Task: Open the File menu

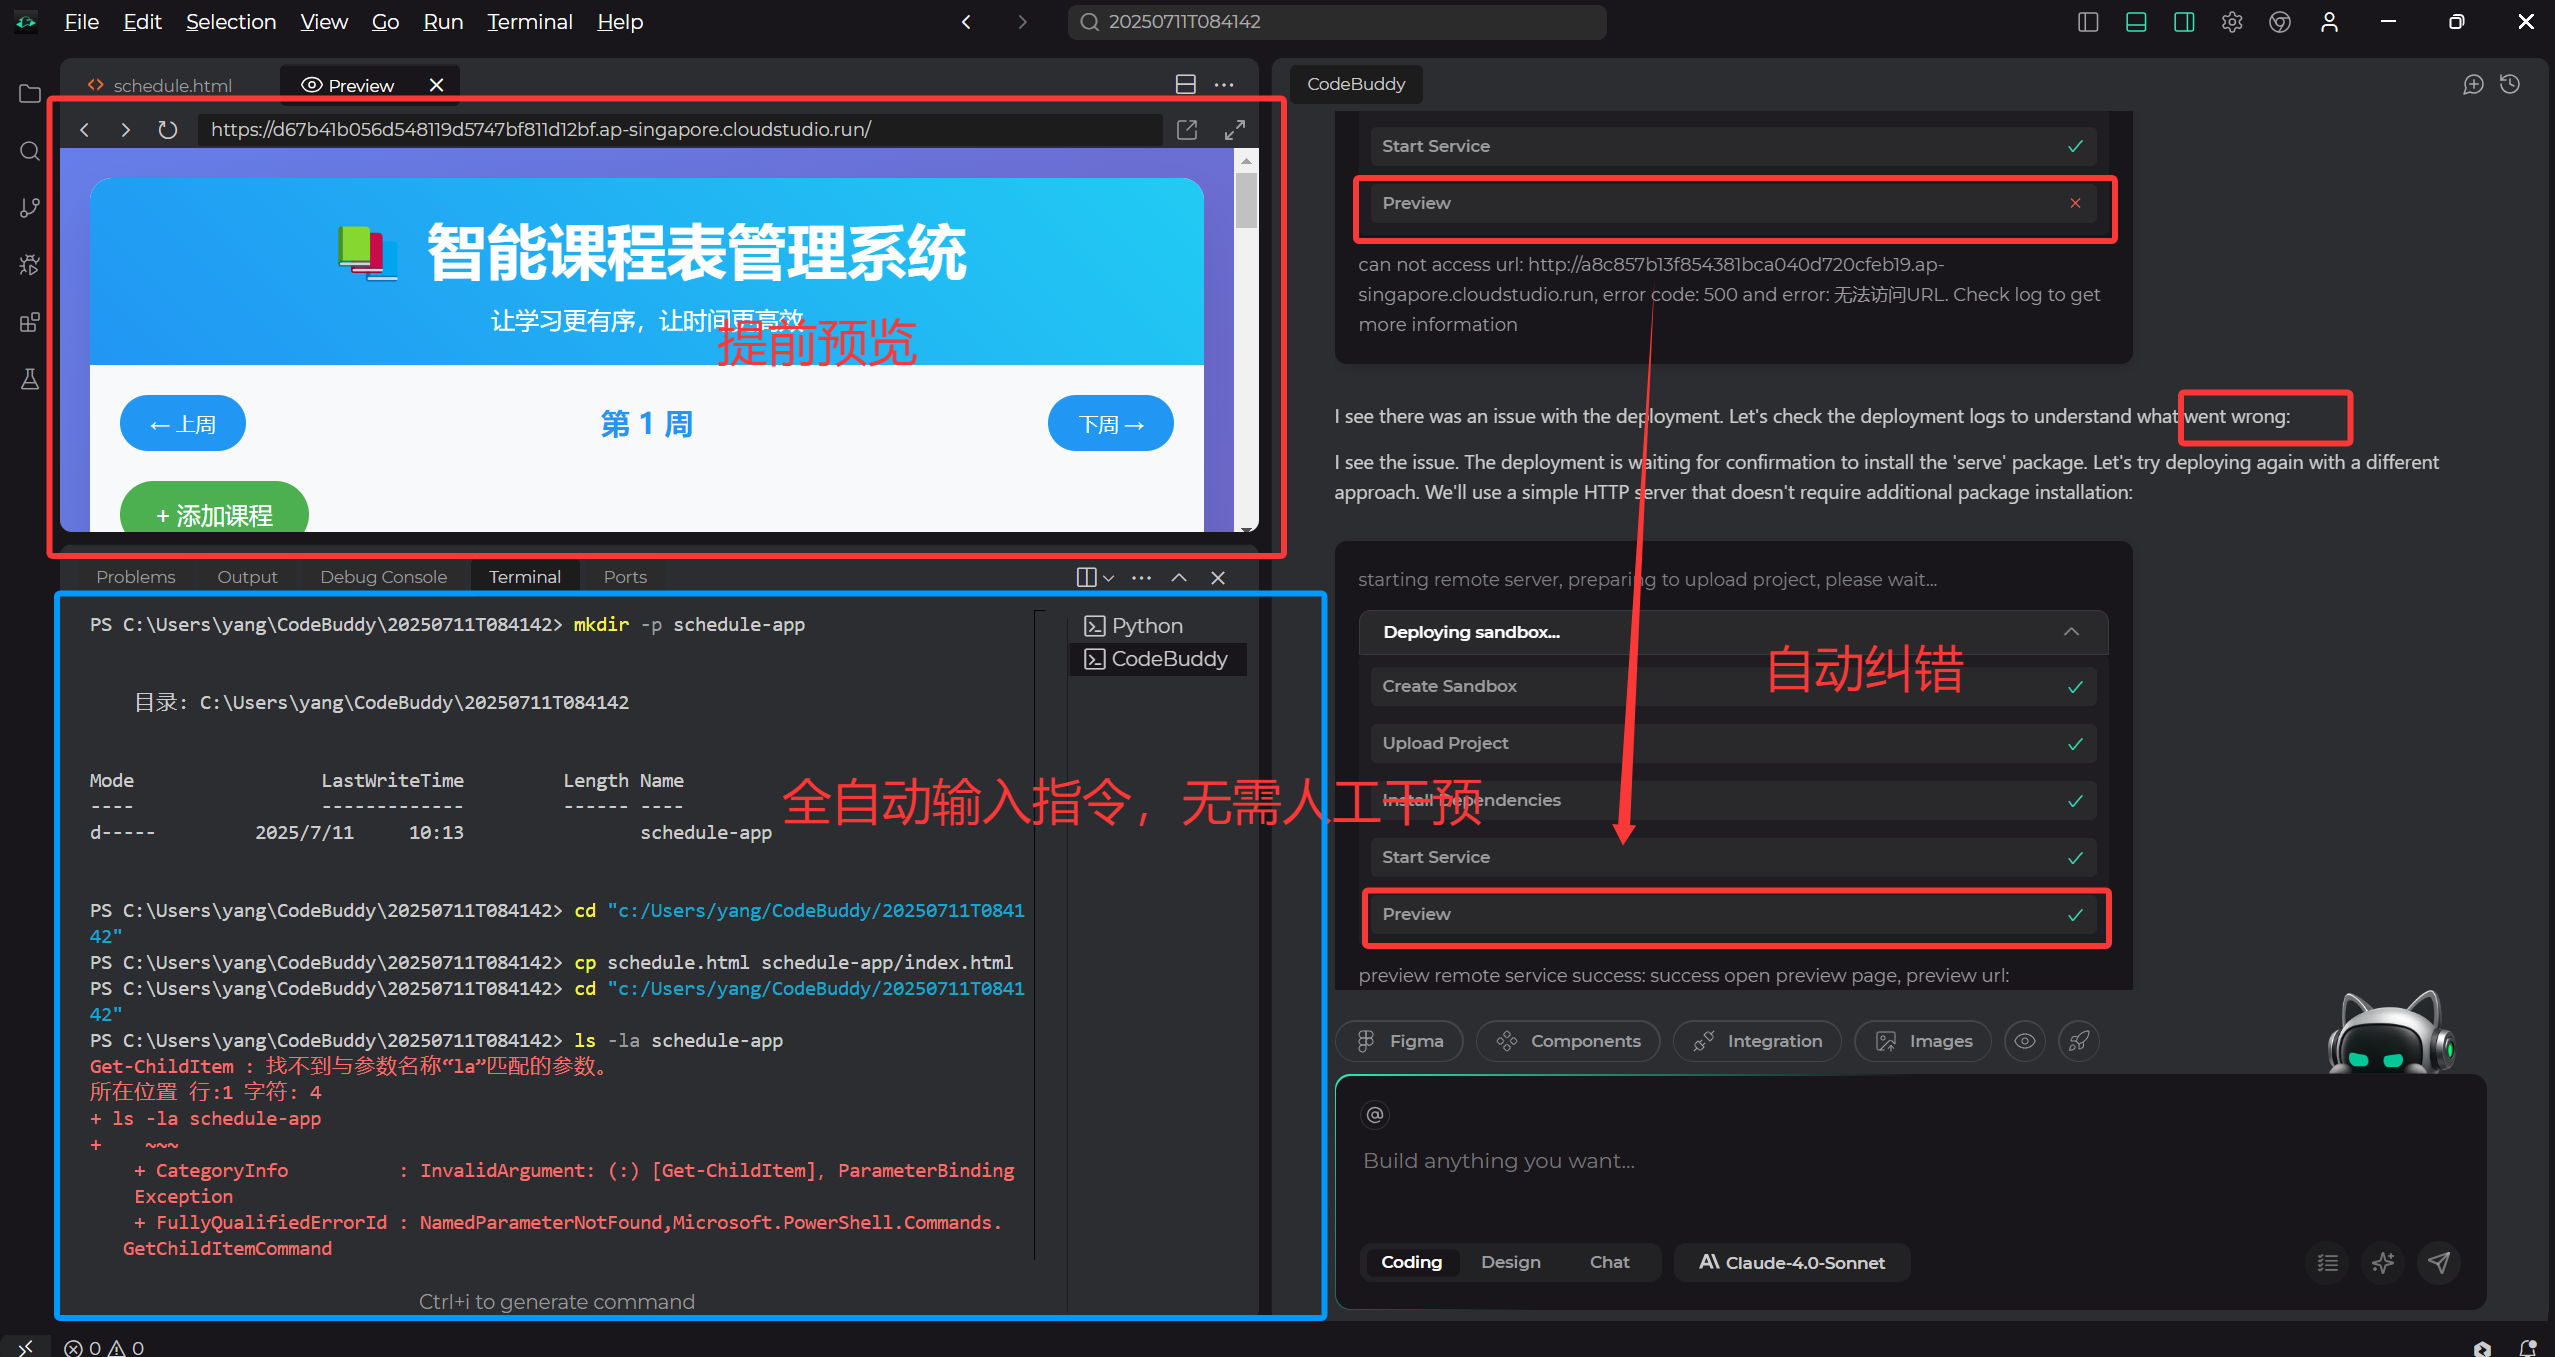Action: [x=81, y=22]
